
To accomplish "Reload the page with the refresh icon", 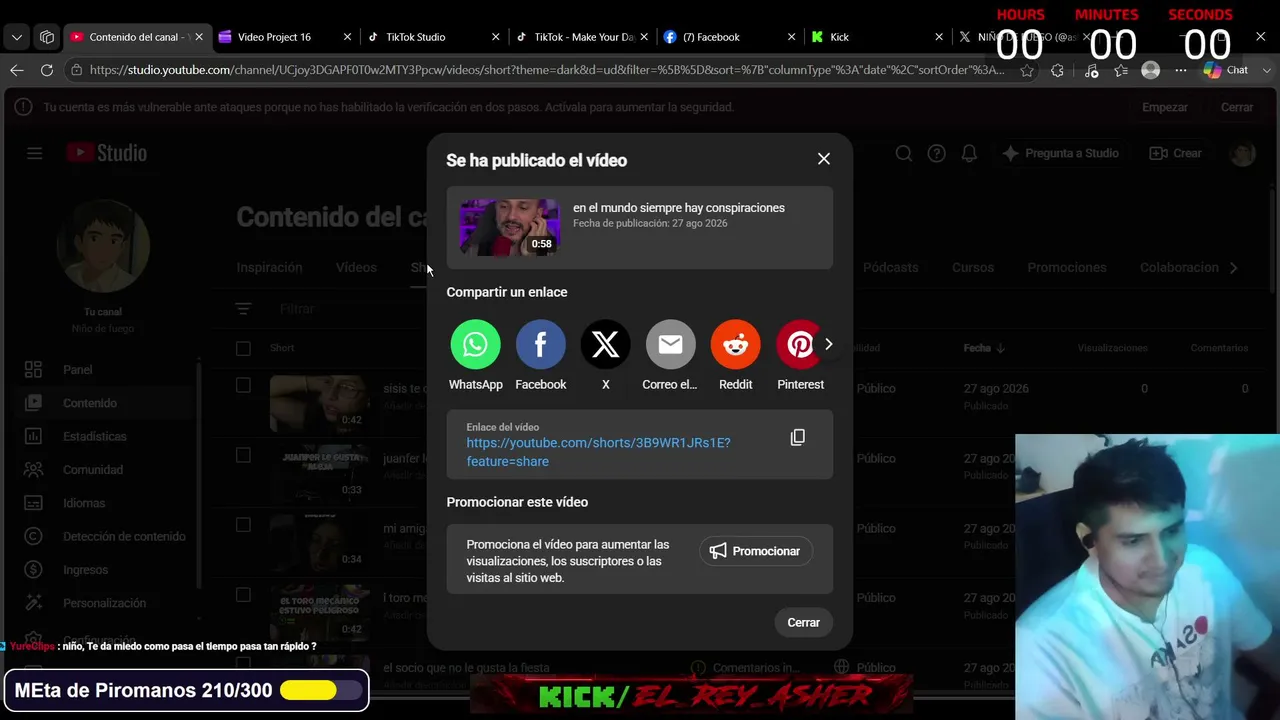I will (47, 70).
